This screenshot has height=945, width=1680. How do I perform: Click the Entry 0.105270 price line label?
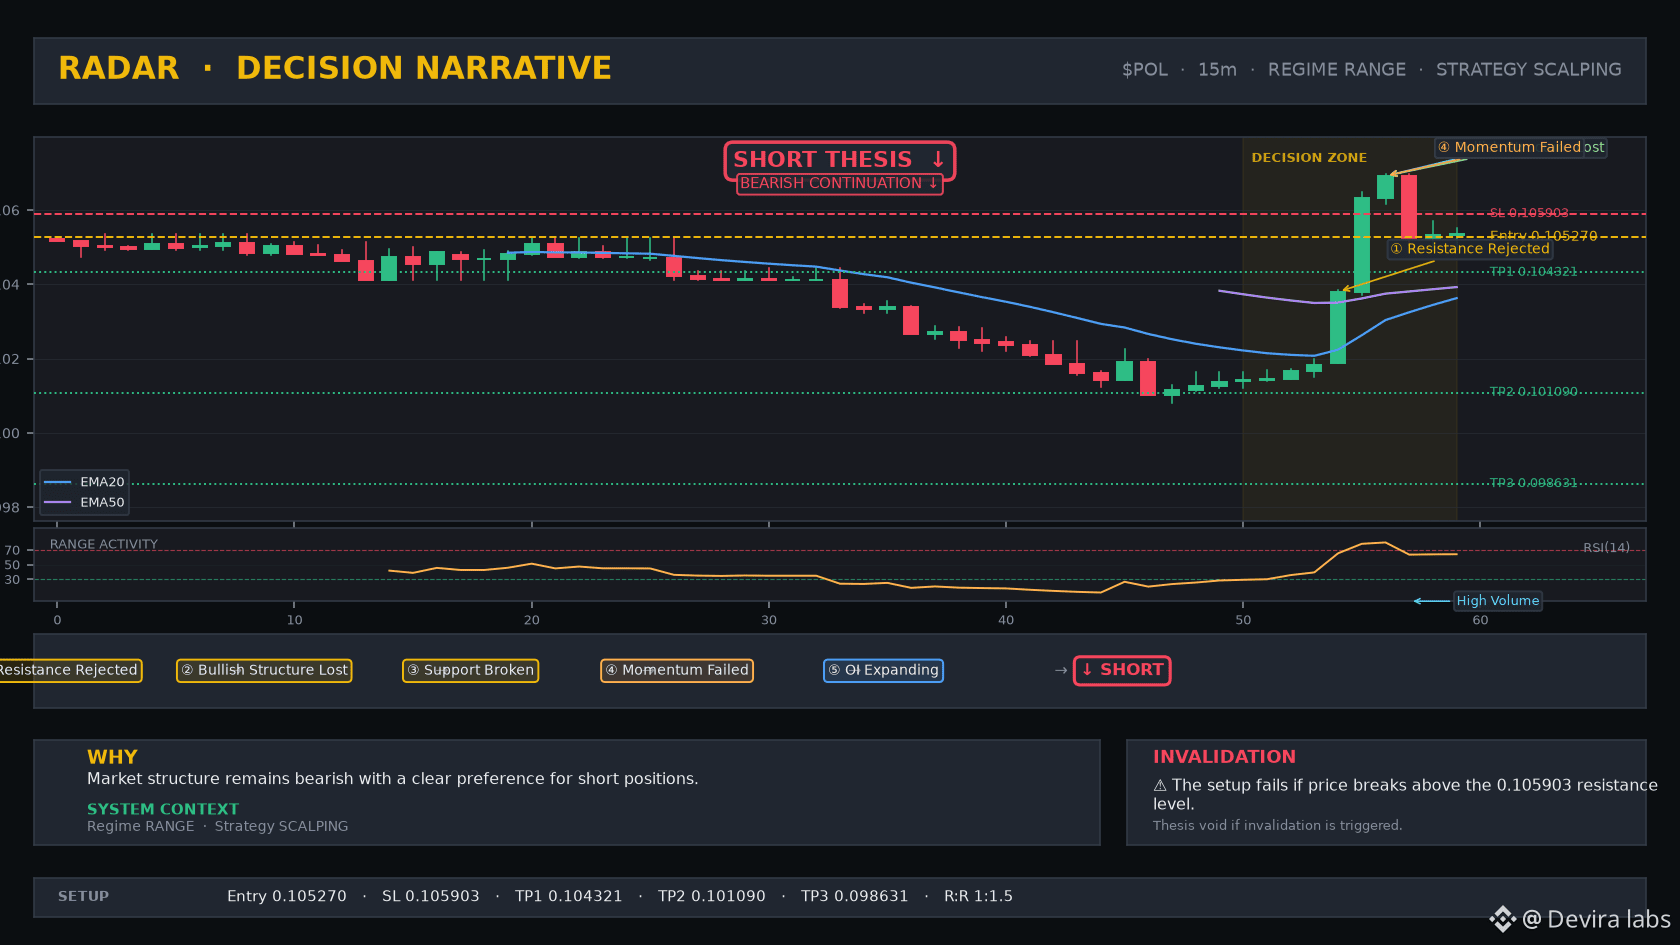click(1543, 236)
